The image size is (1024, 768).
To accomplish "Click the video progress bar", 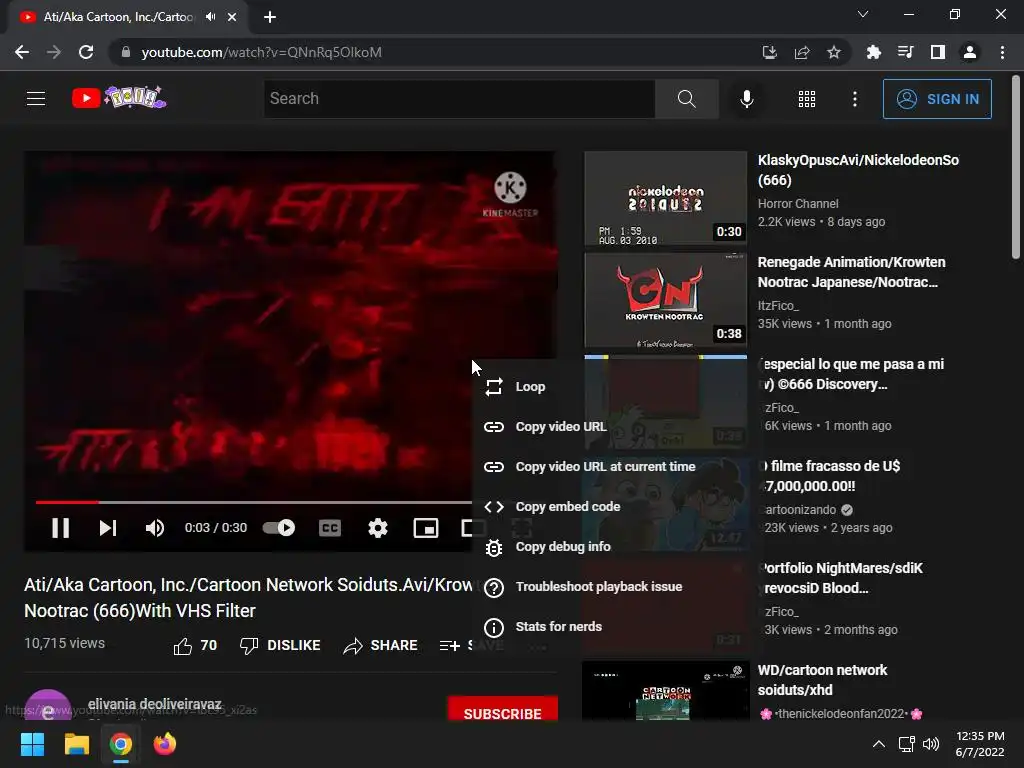I will (253, 502).
